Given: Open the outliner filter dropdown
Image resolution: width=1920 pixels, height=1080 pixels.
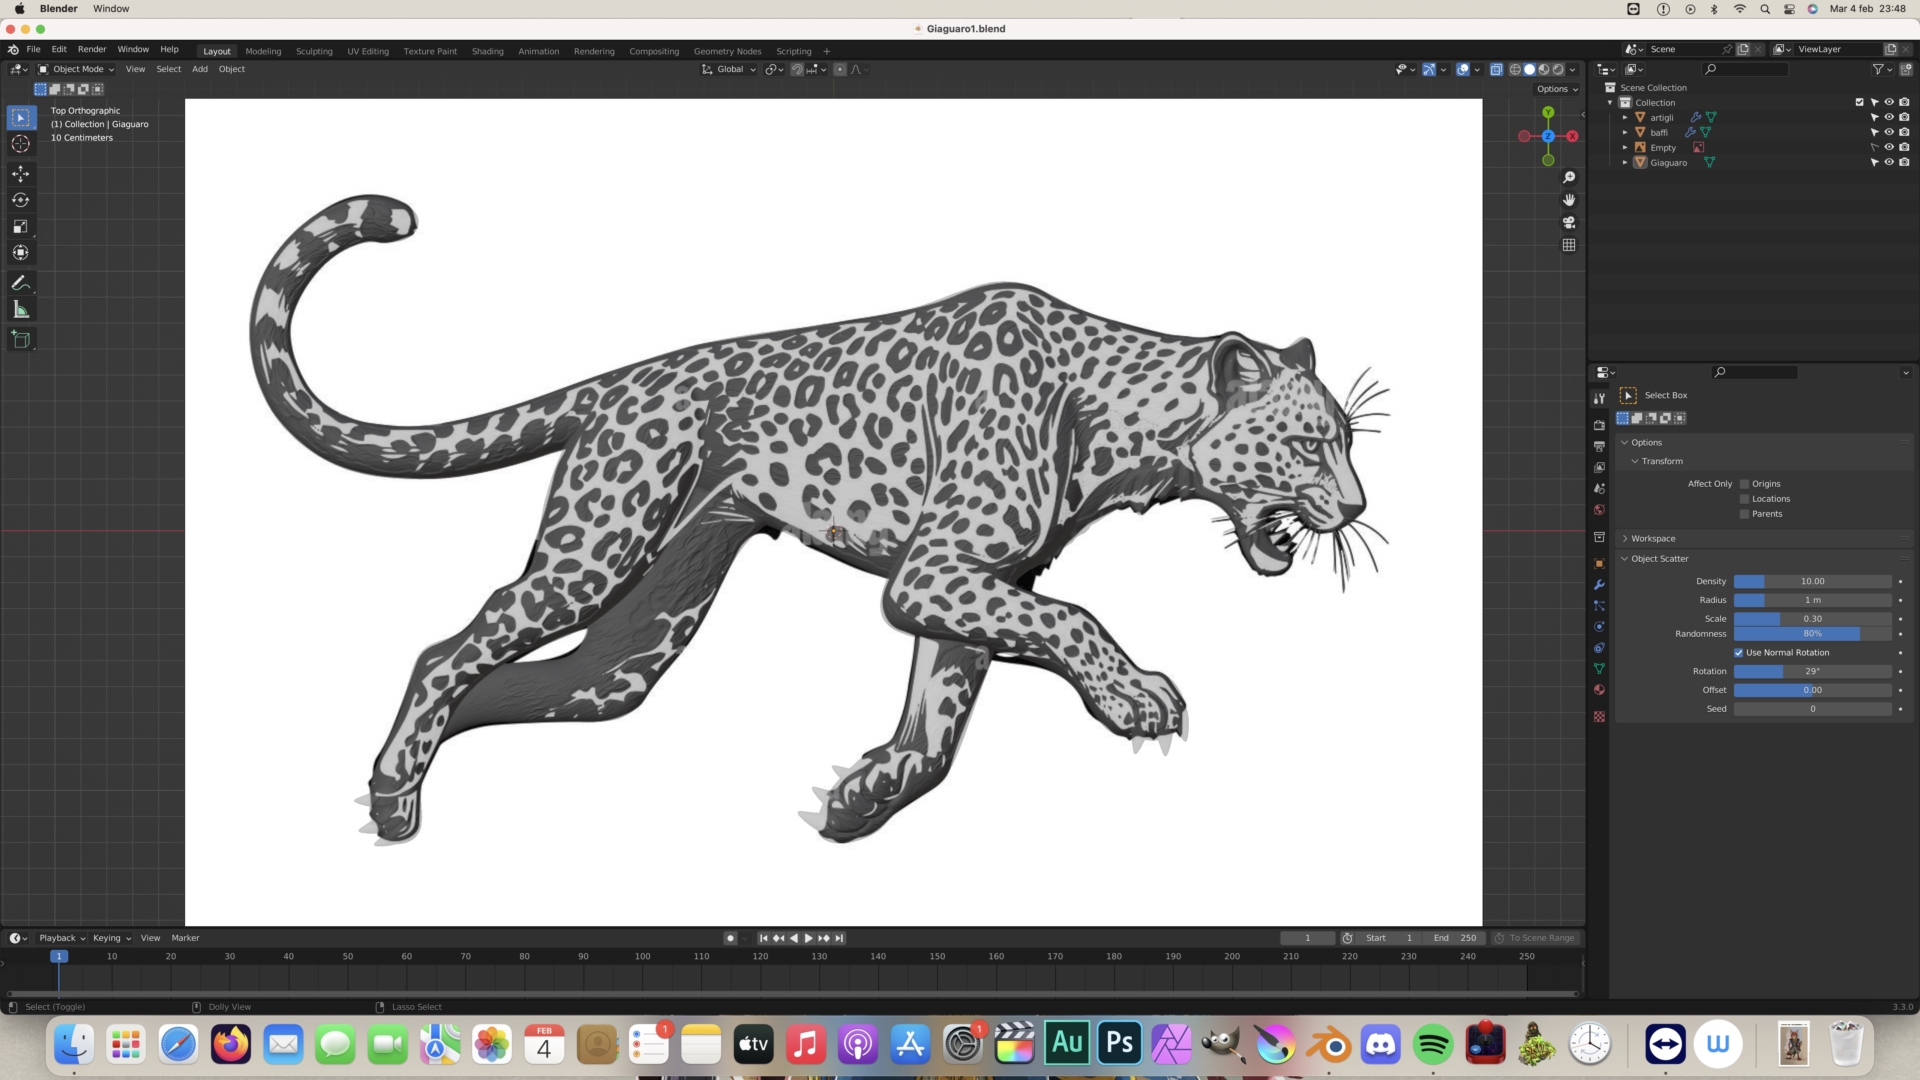Looking at the screenshot, I should (x=1881, y=70).
